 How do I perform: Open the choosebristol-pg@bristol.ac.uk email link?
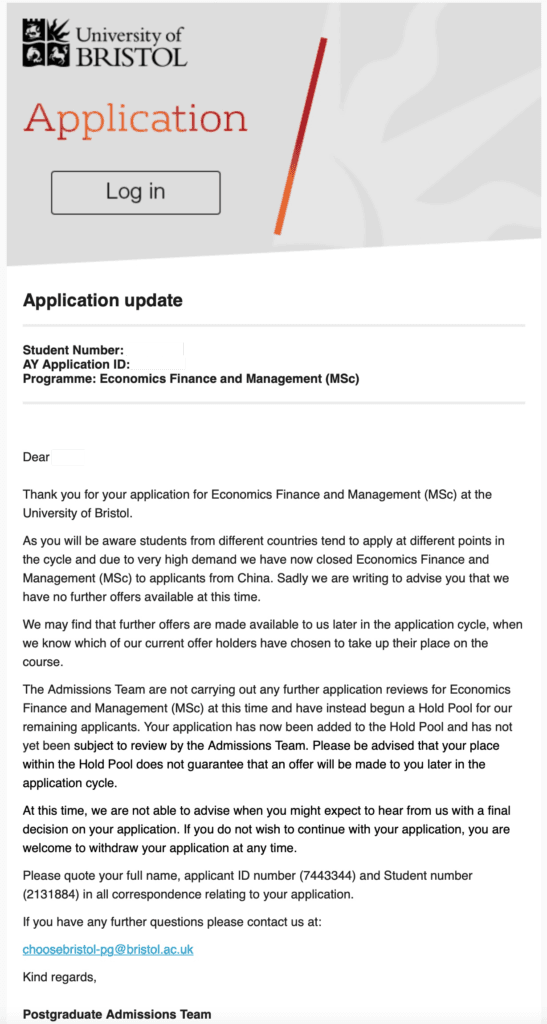[x=108, y=949]
